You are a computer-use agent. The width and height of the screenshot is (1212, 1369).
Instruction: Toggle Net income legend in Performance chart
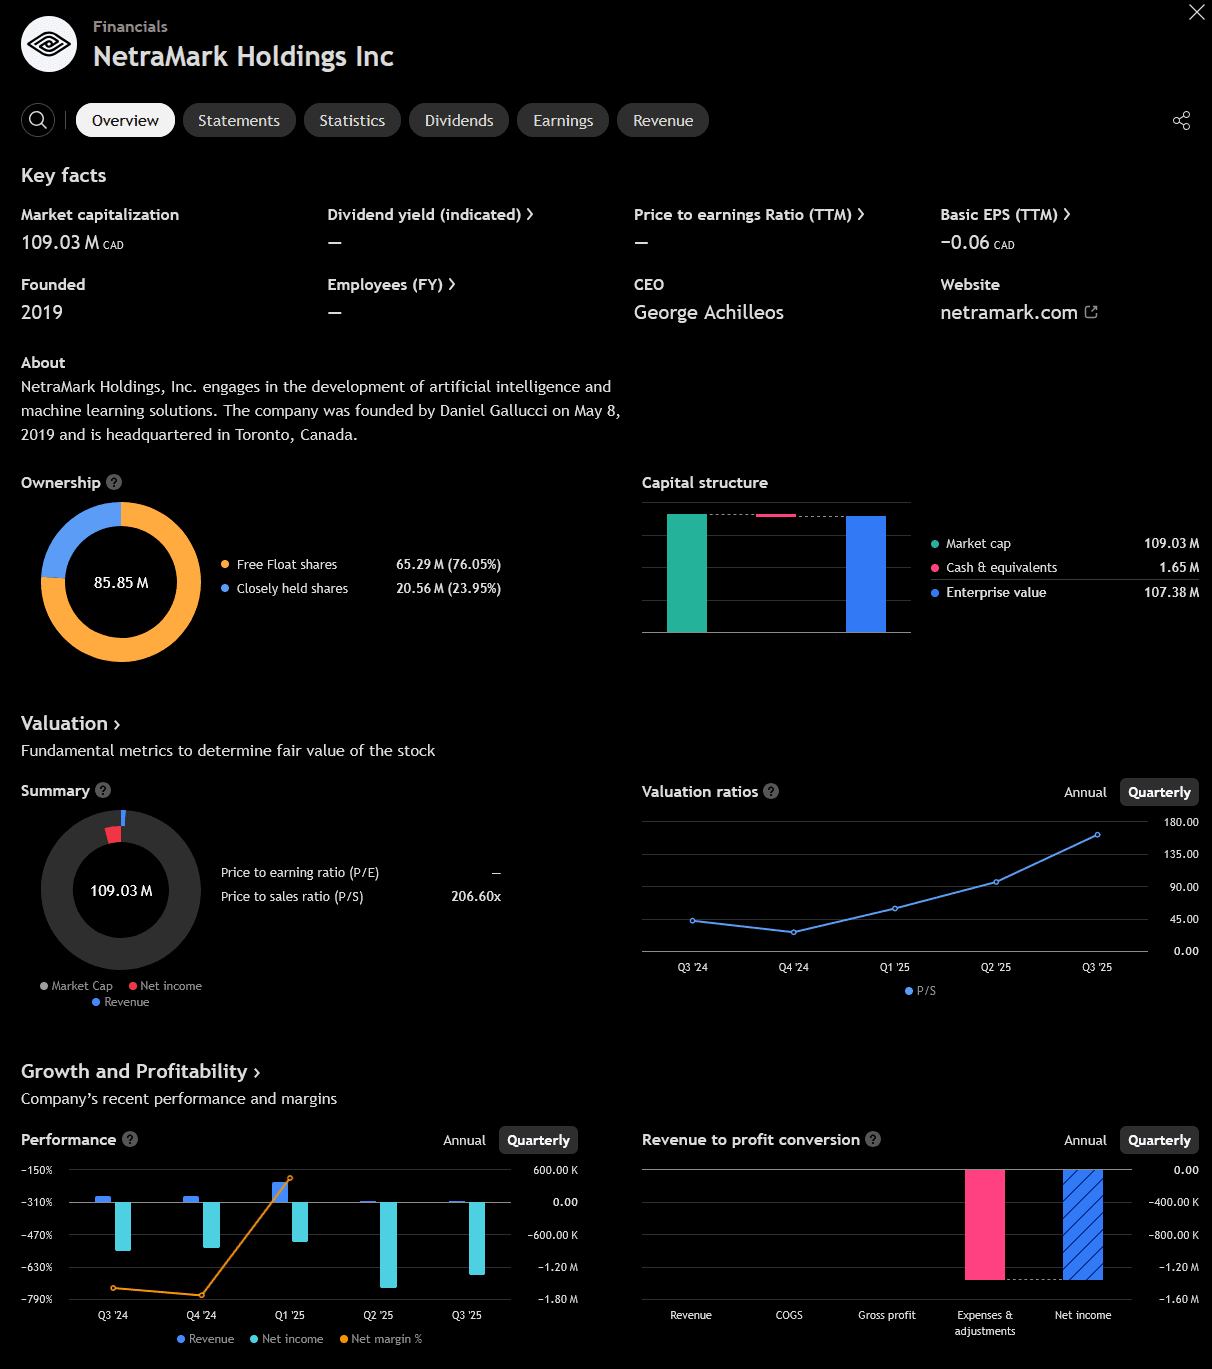tap(286, 1339)
